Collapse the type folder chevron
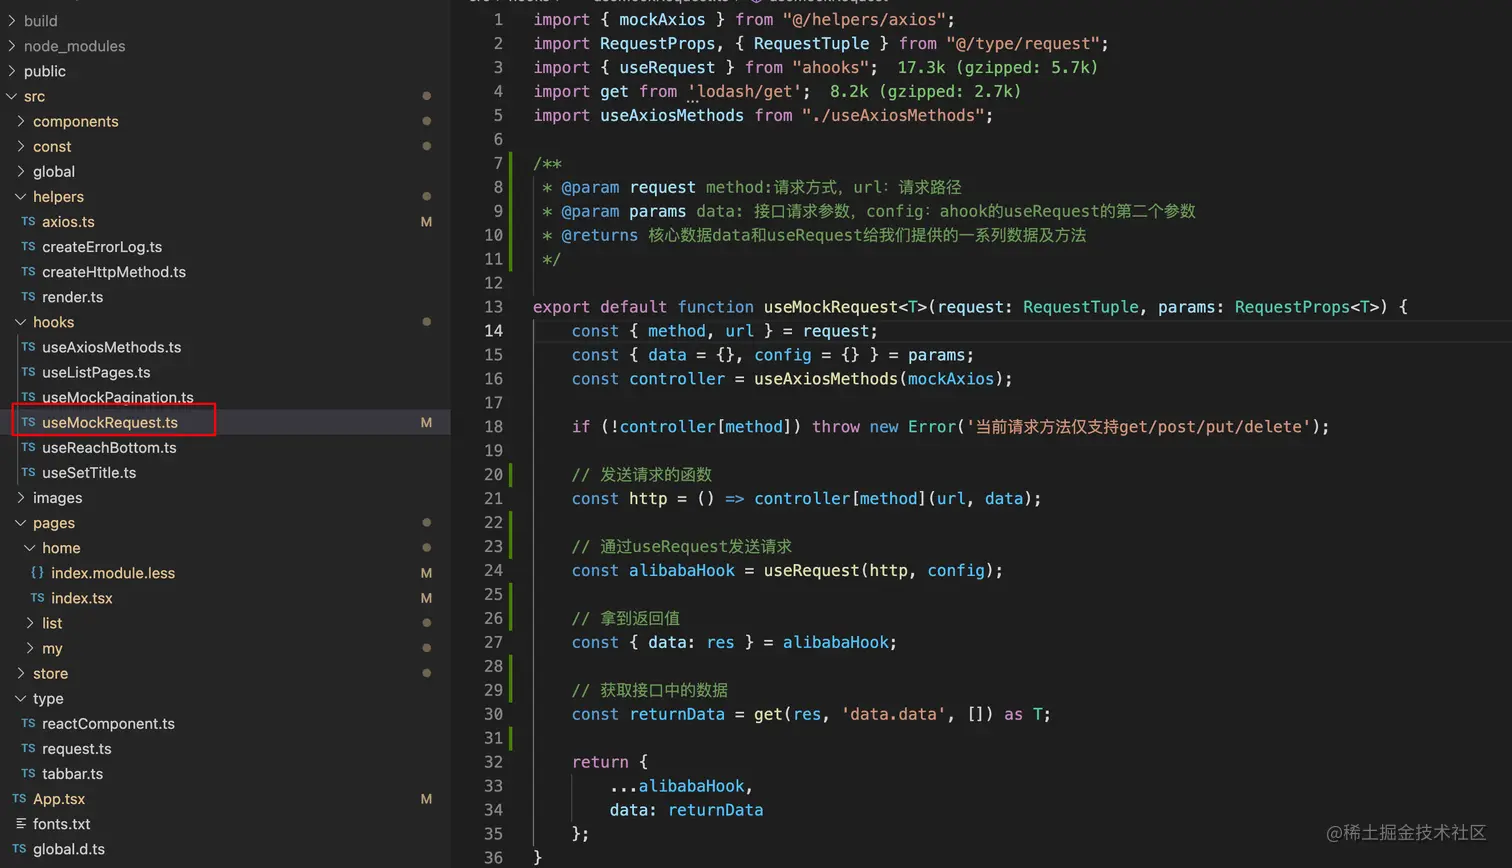The image size is (1512, 868). coord(21,698)
